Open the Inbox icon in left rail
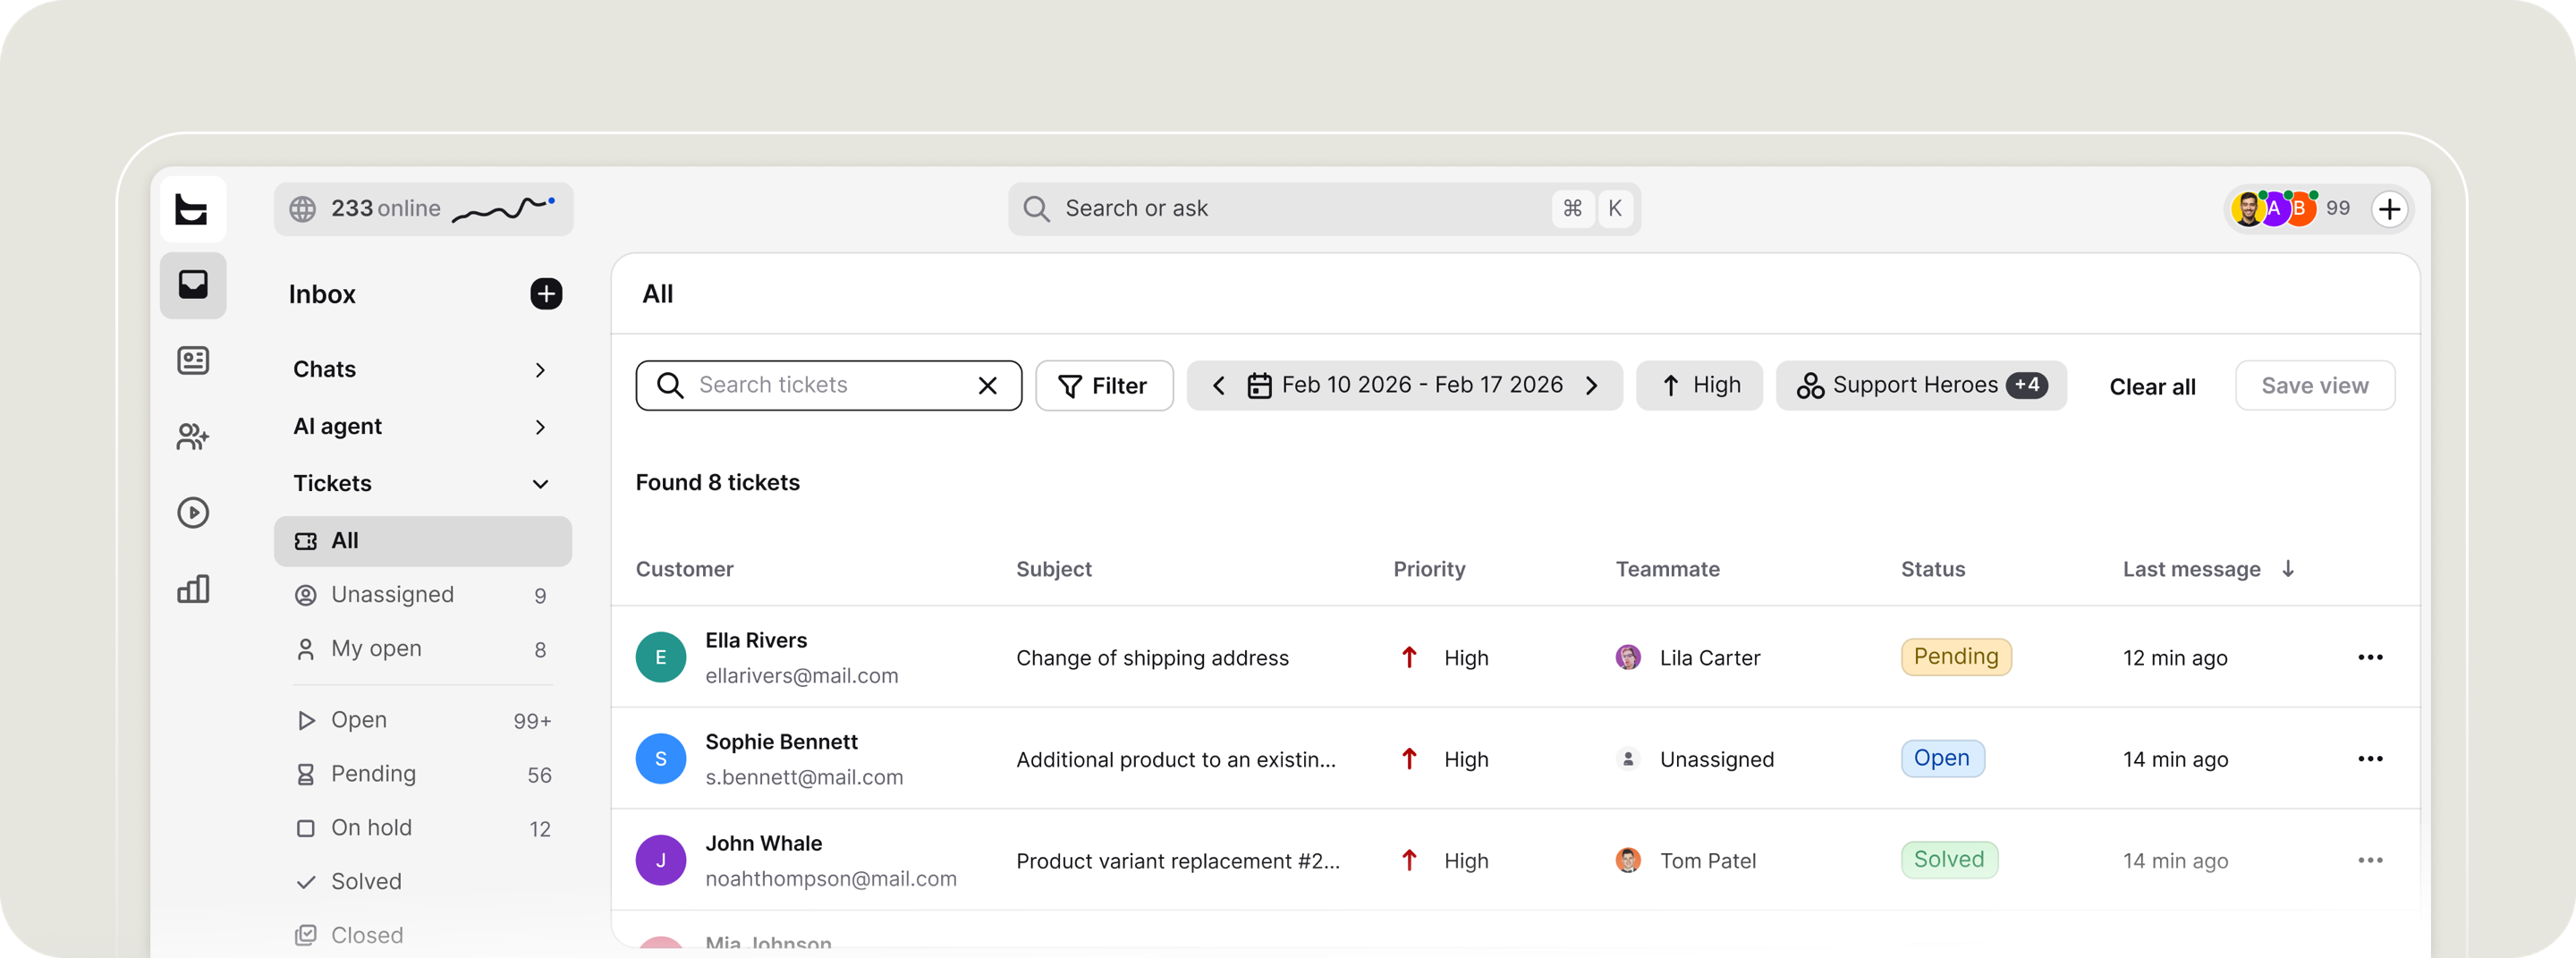Image resolution: width=2576 pixels, height=958 pixels. [x=193, y=285]
